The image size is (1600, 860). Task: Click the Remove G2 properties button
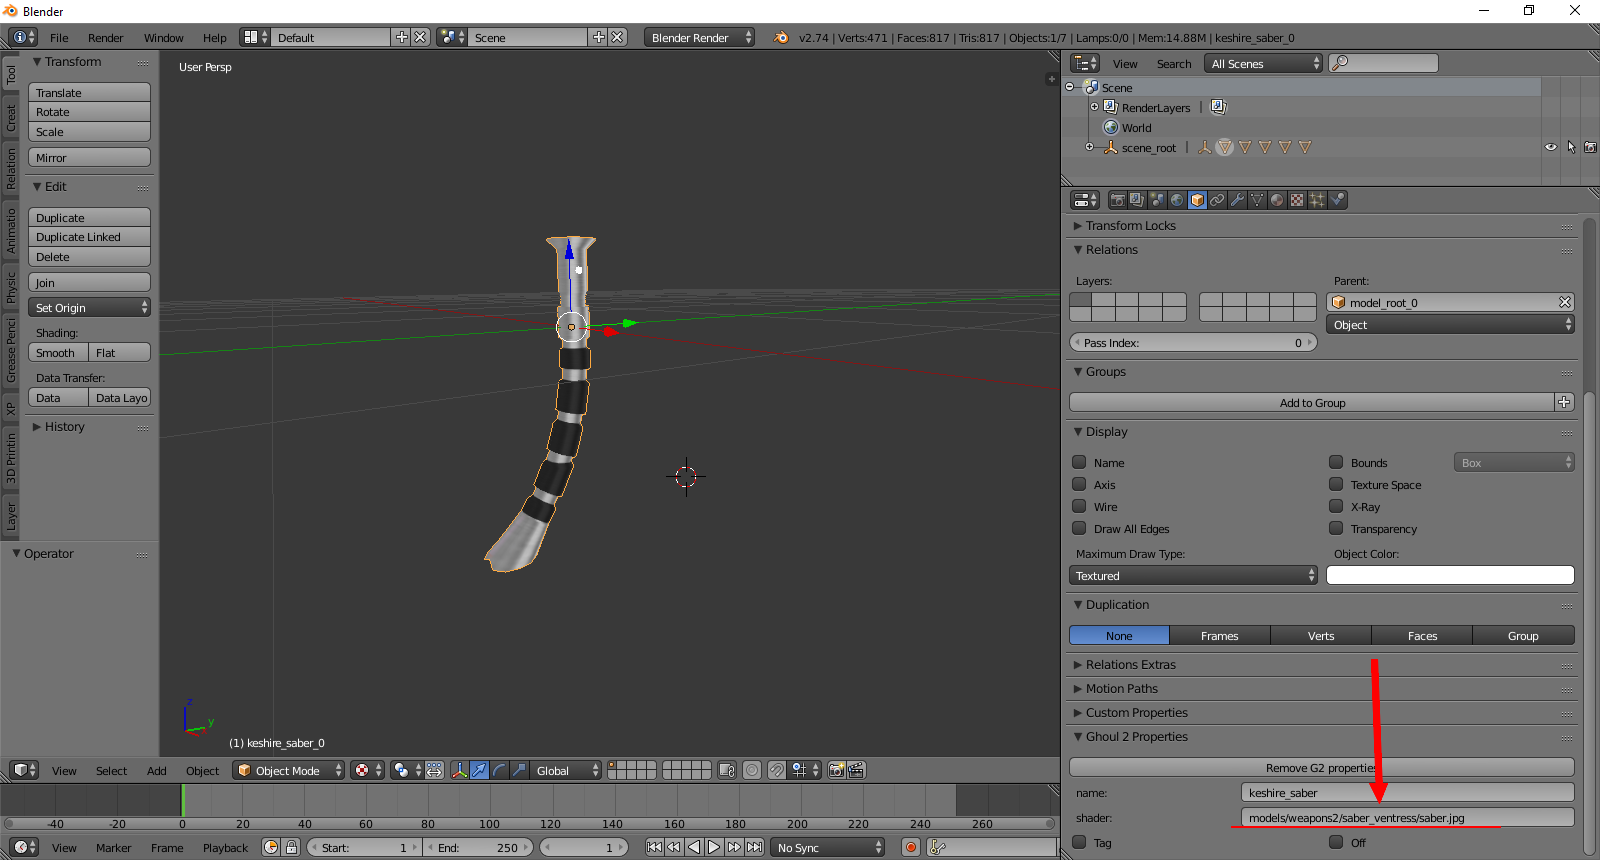coord(1321,767)
